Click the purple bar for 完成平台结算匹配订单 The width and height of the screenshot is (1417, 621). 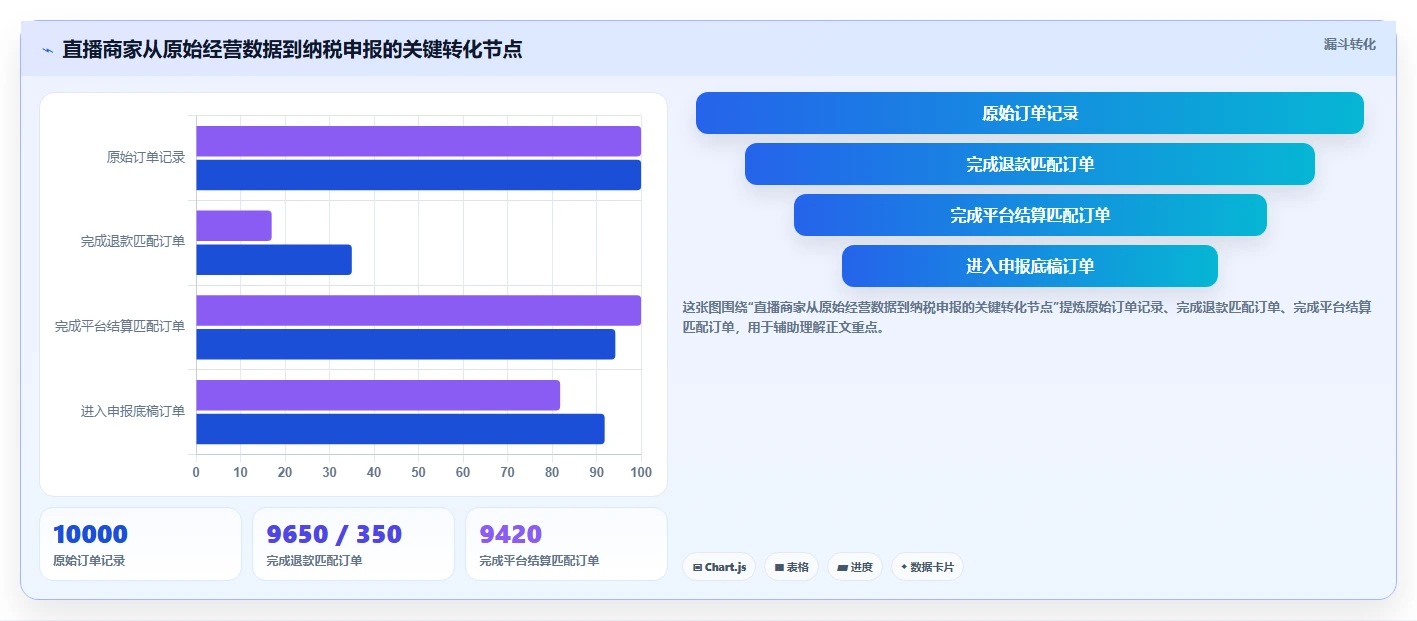pos(418,310)
